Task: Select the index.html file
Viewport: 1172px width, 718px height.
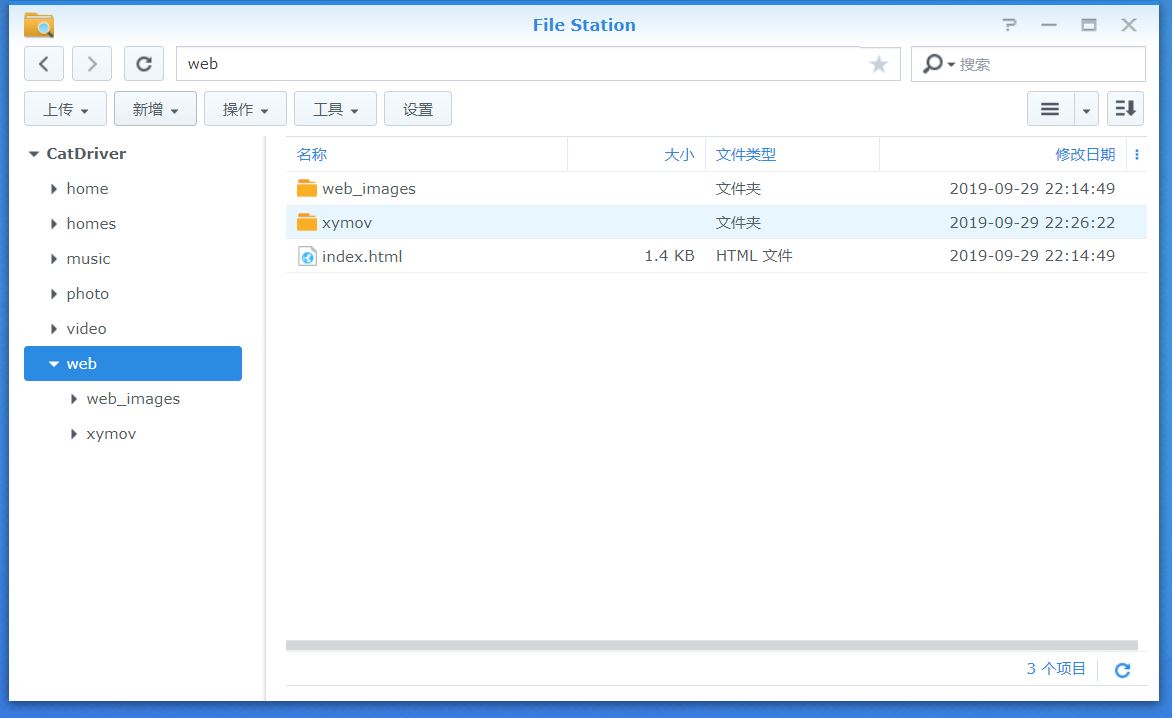Action: coord(363,256)
